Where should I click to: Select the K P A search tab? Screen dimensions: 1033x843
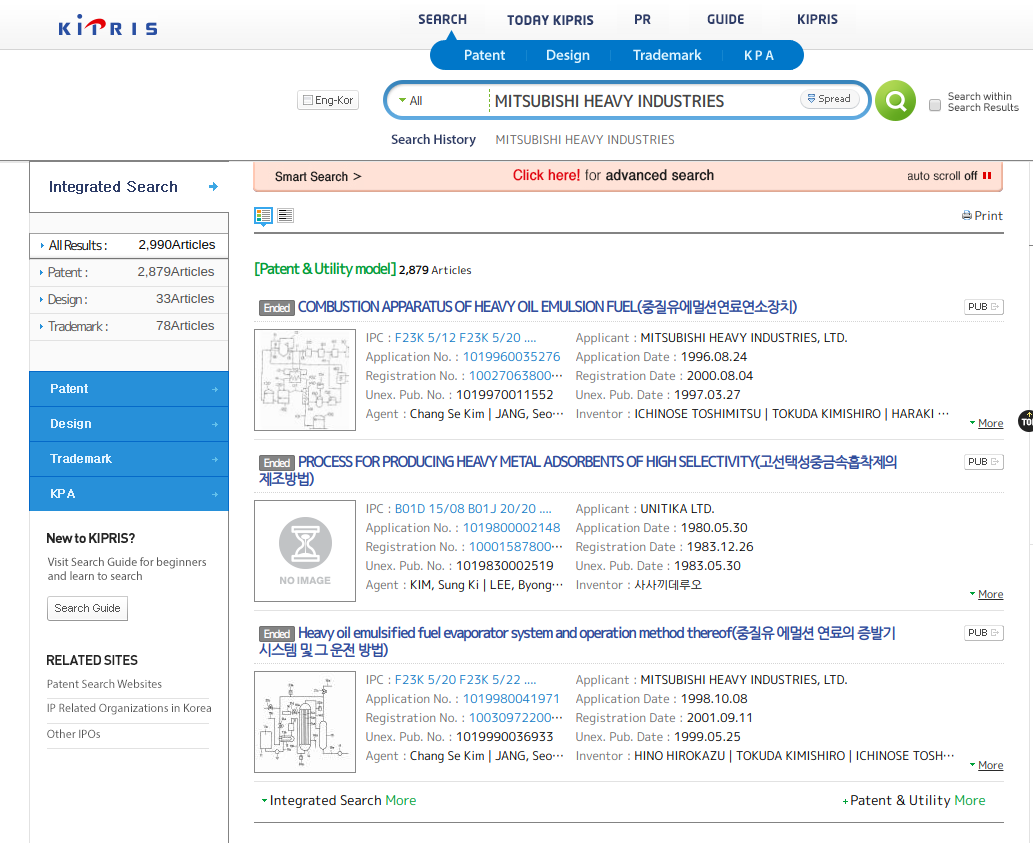(759, 55)
